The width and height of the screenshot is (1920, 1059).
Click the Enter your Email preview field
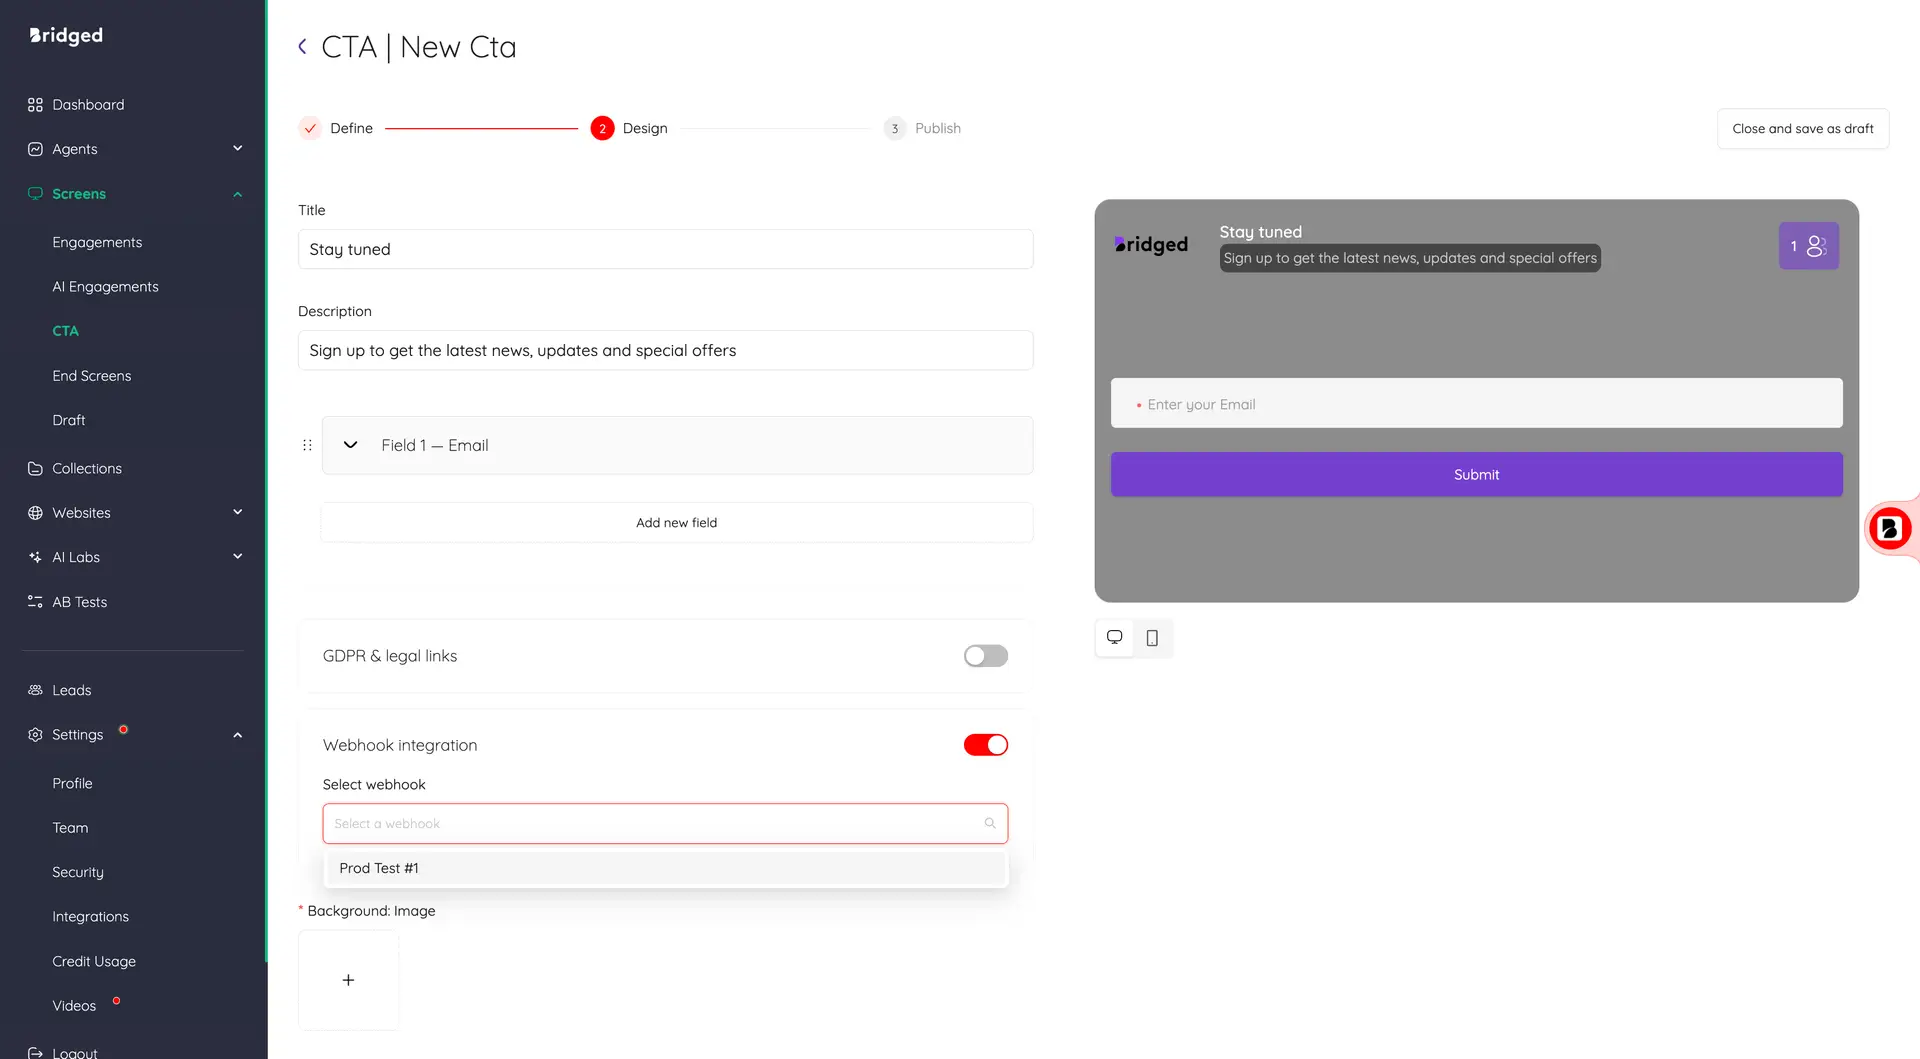pos(1476,403)
